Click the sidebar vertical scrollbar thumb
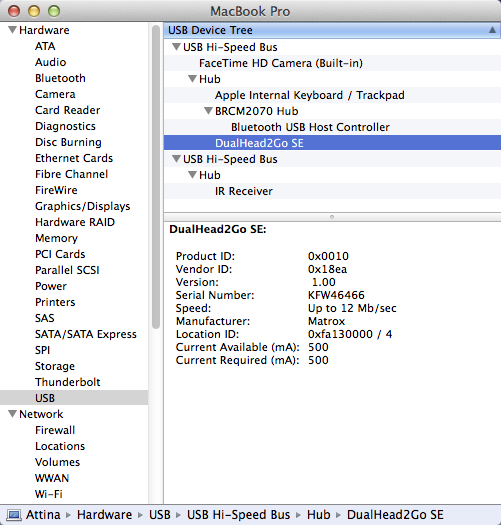The height and width of the screenshot is (525, 501). [155, 177]
